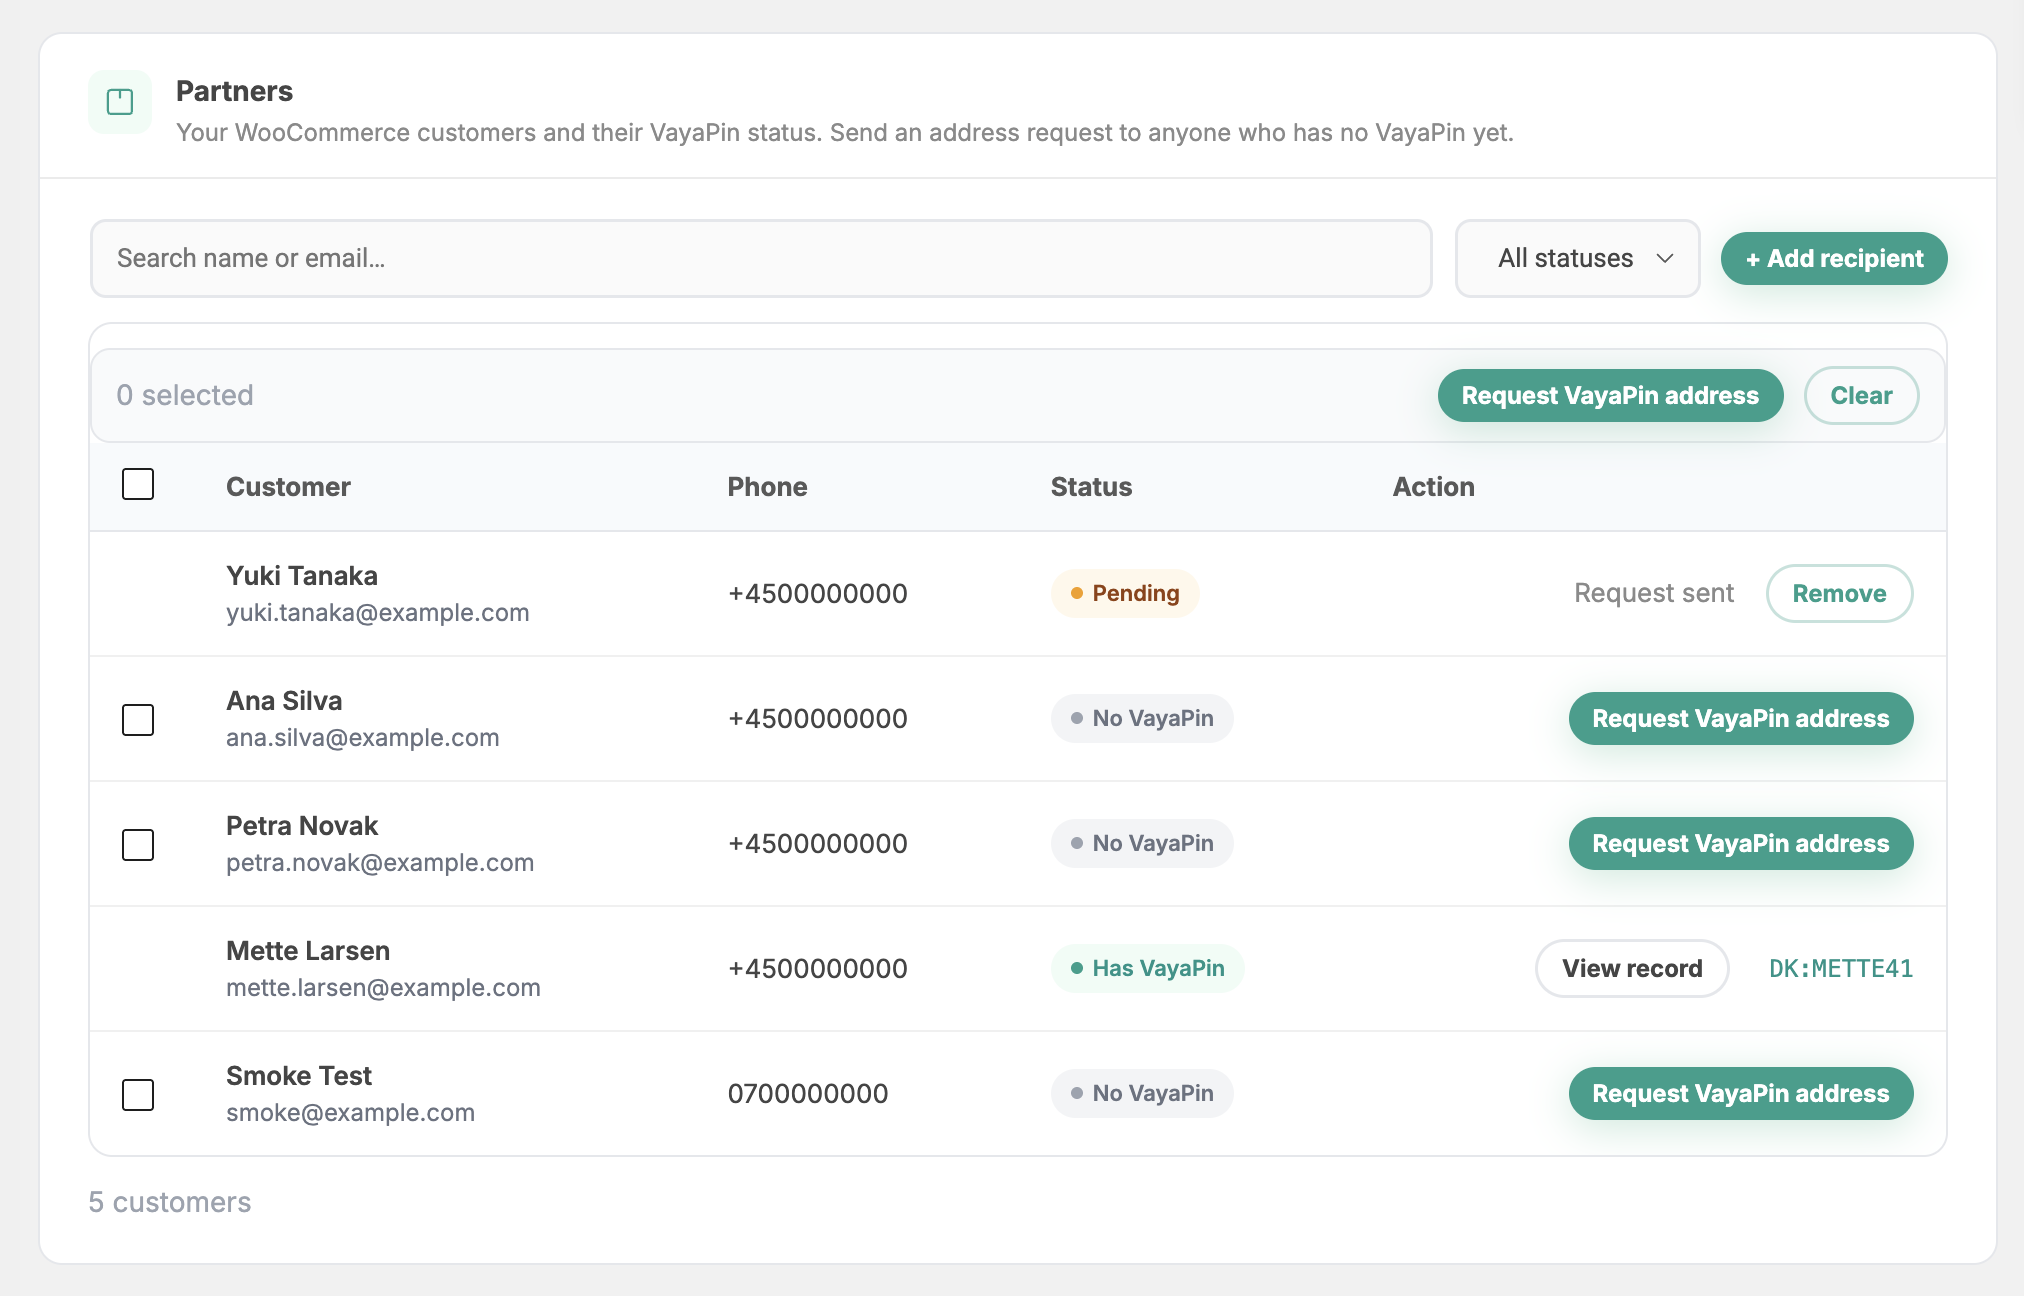Click the Request sent label
Screen dimensions: 2024x1296
click(1654, 593)
